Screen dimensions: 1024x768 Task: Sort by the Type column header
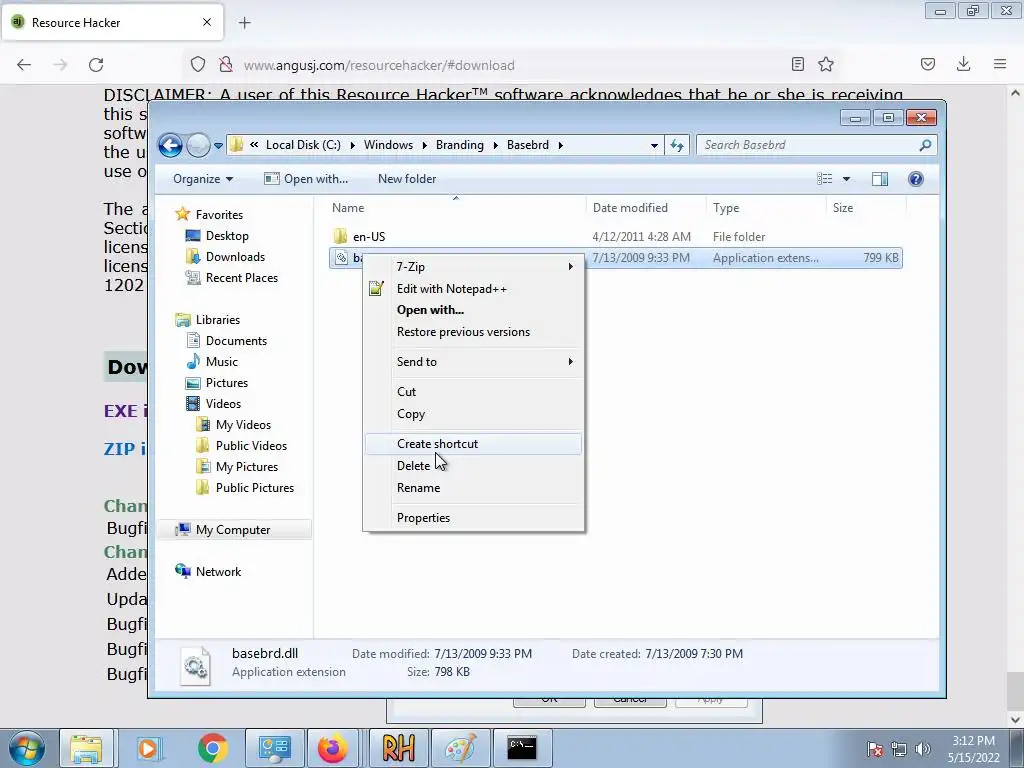click(726, 208)
